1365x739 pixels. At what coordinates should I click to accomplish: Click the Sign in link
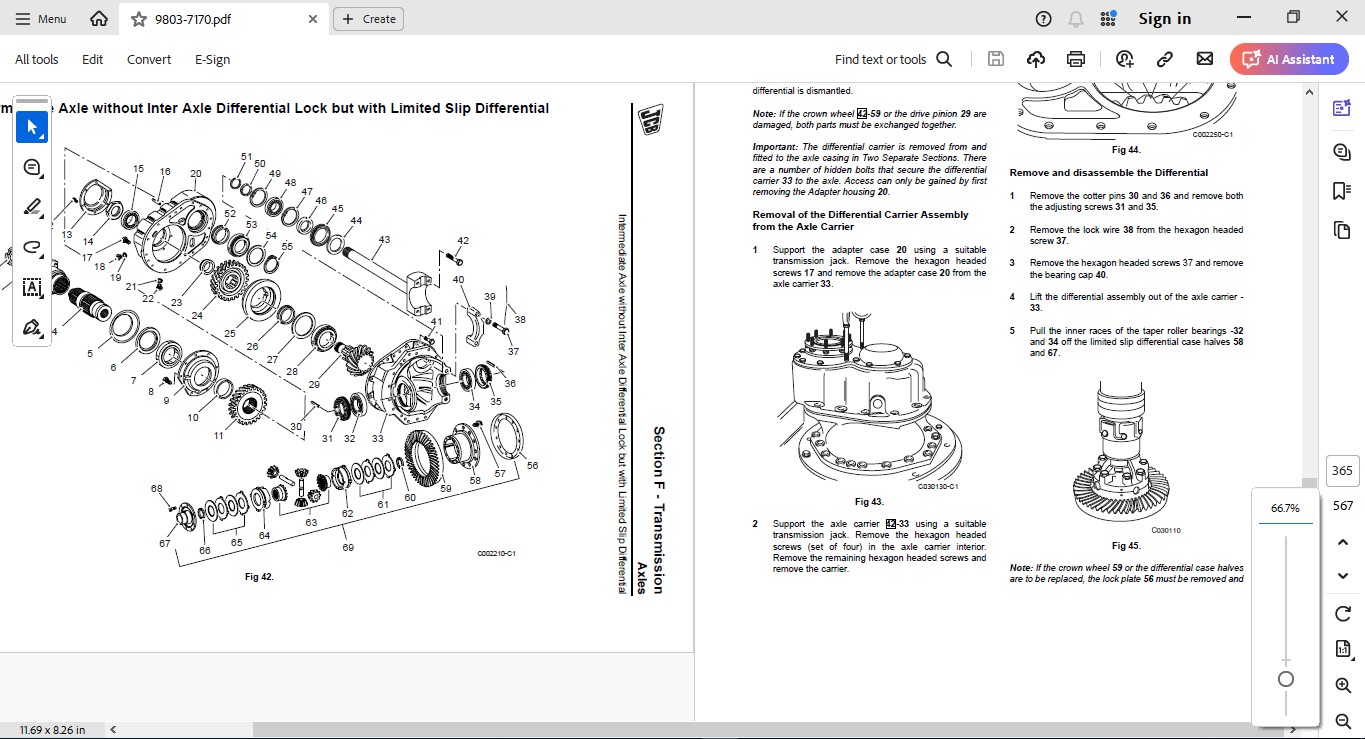1164,19
